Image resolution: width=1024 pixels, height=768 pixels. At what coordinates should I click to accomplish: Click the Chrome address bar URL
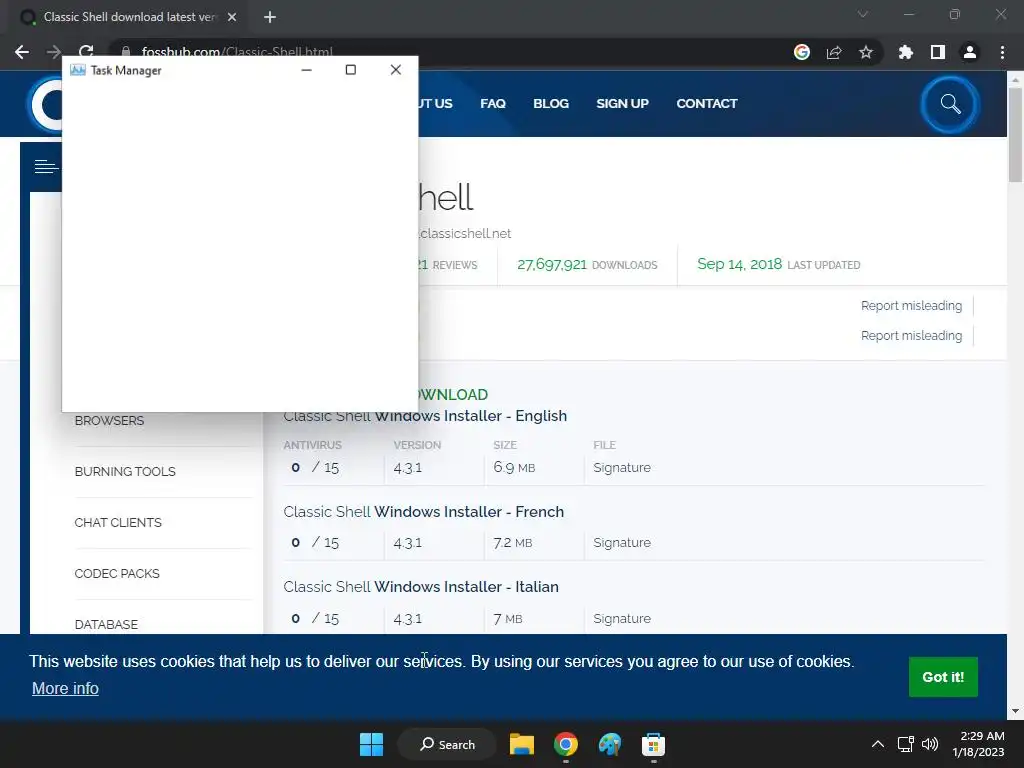(237, 52)
